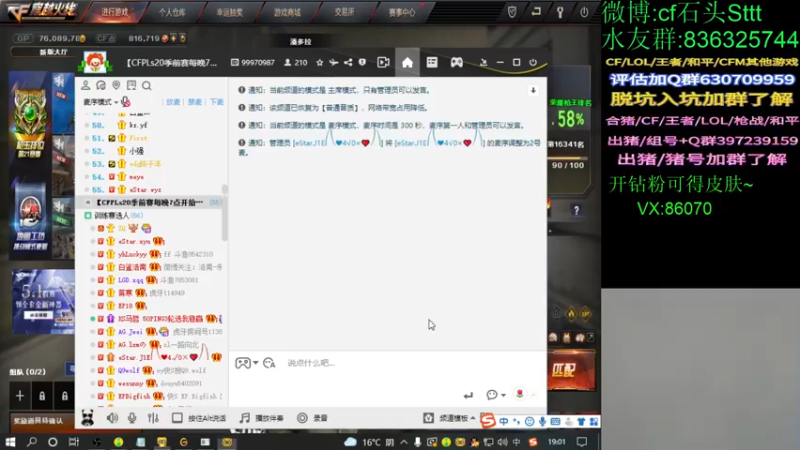Open the 游戏商城 tab in CrossFire
The height and width of the screenshot is (450, 800).
pyautogui.click(x=287, y=12)
